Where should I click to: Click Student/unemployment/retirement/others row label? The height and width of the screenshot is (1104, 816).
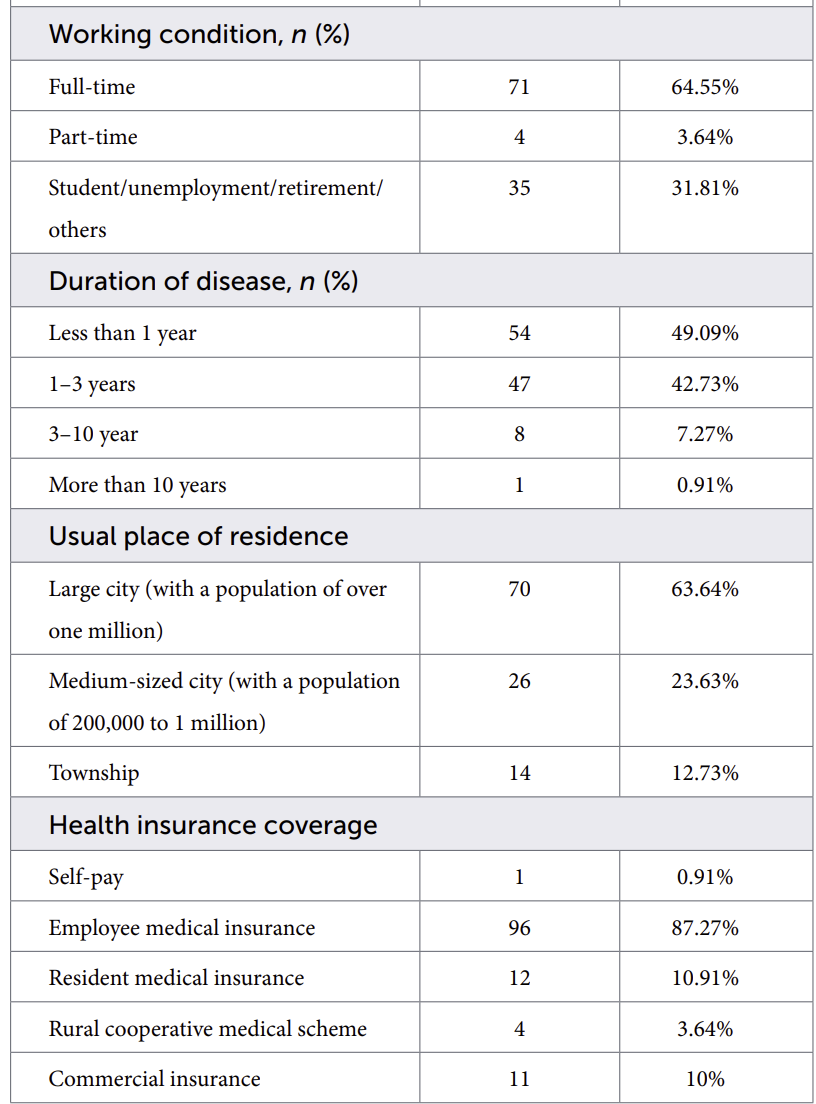tap(215, 208)
